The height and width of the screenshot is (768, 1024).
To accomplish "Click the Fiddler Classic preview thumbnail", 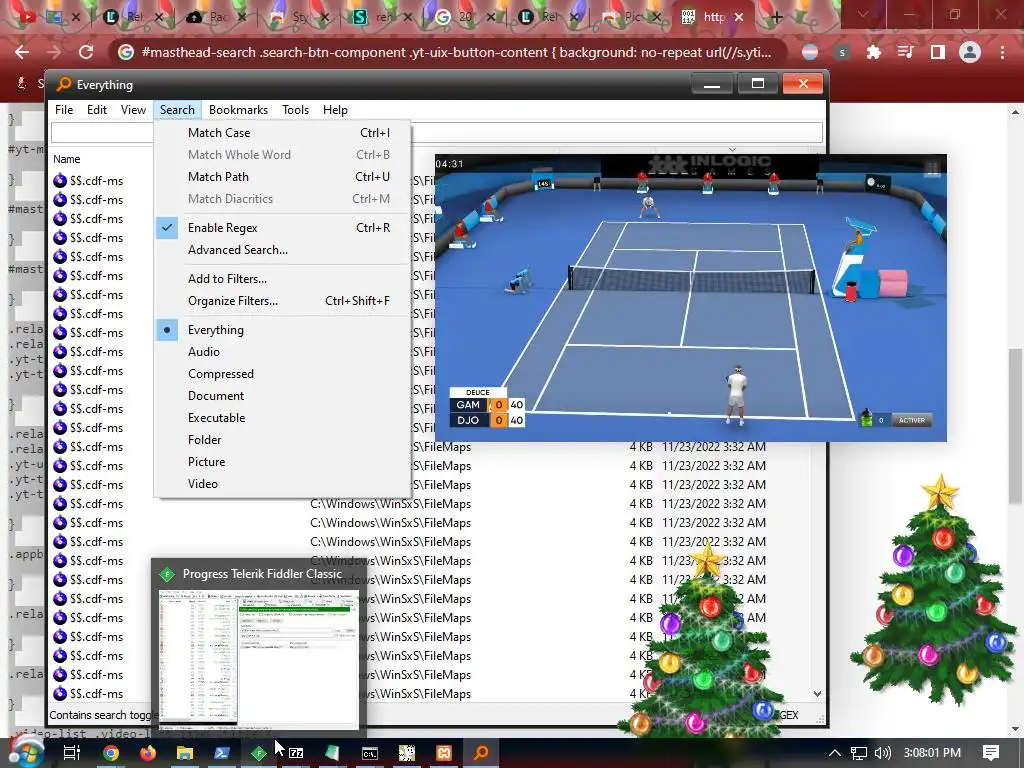I will coord(259,659).
